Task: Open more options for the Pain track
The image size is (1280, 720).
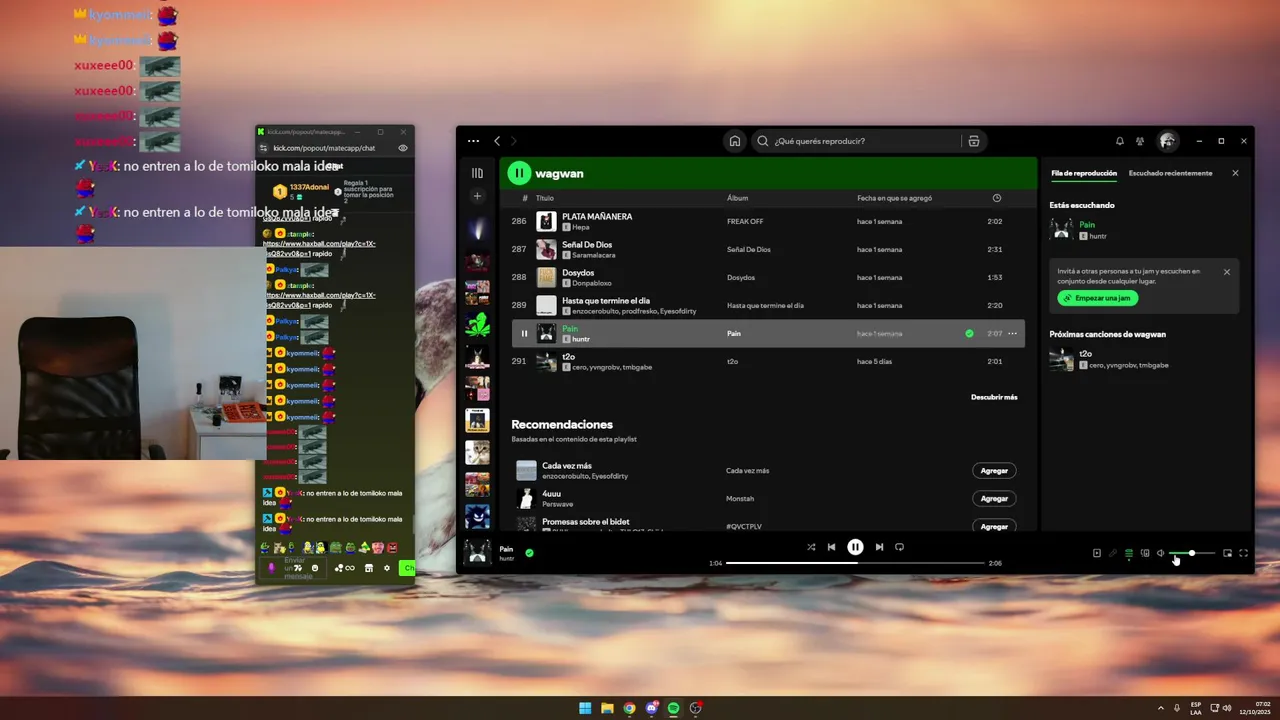Action: [1012, 333]
